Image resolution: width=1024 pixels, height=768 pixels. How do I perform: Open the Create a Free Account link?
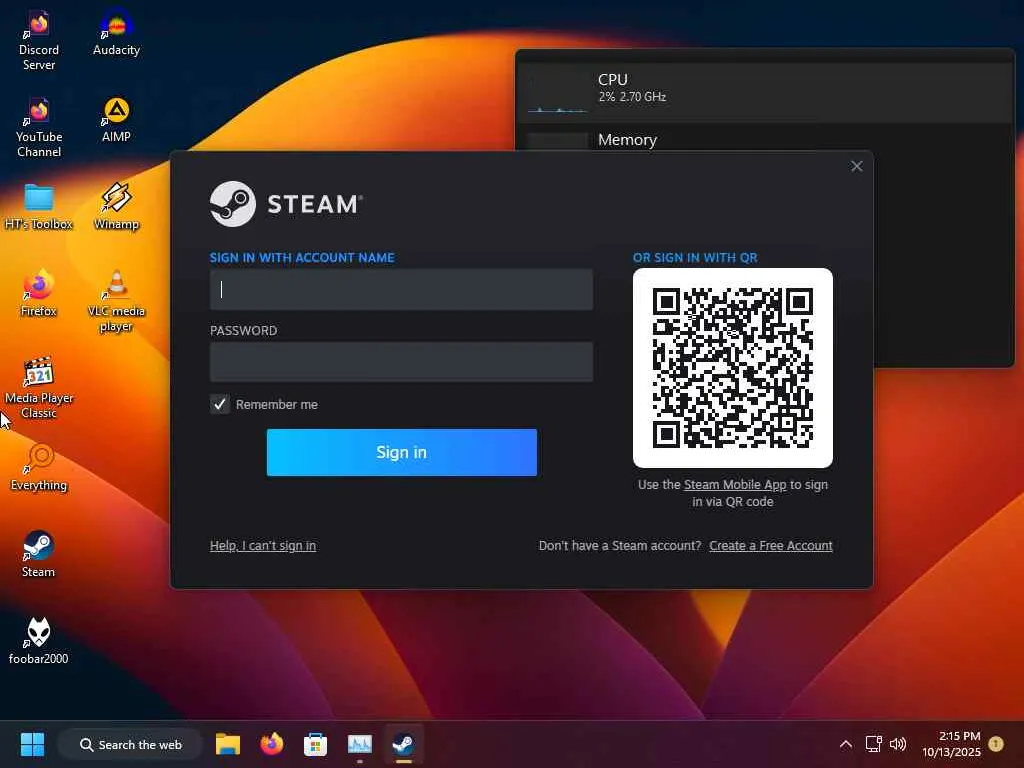click(771, 545)
